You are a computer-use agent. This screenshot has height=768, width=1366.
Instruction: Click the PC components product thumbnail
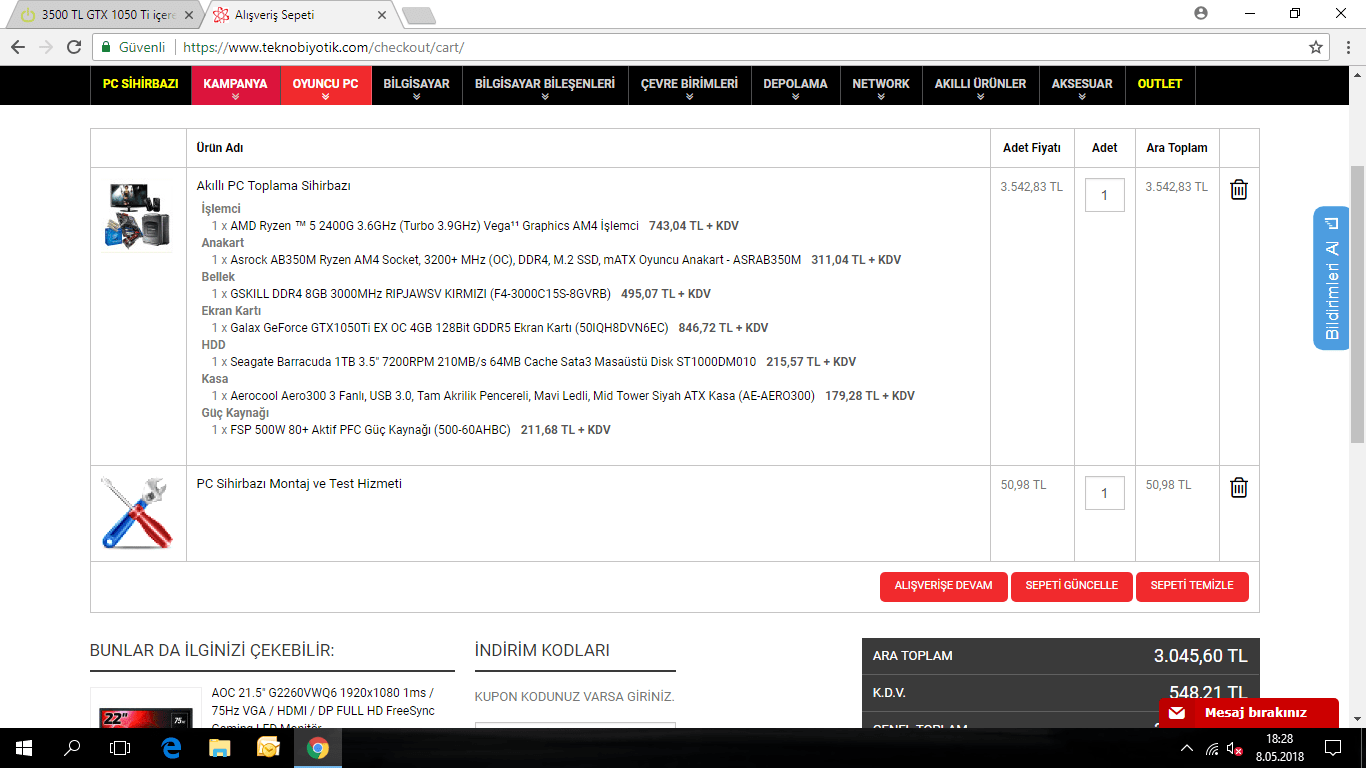point(138,216)
